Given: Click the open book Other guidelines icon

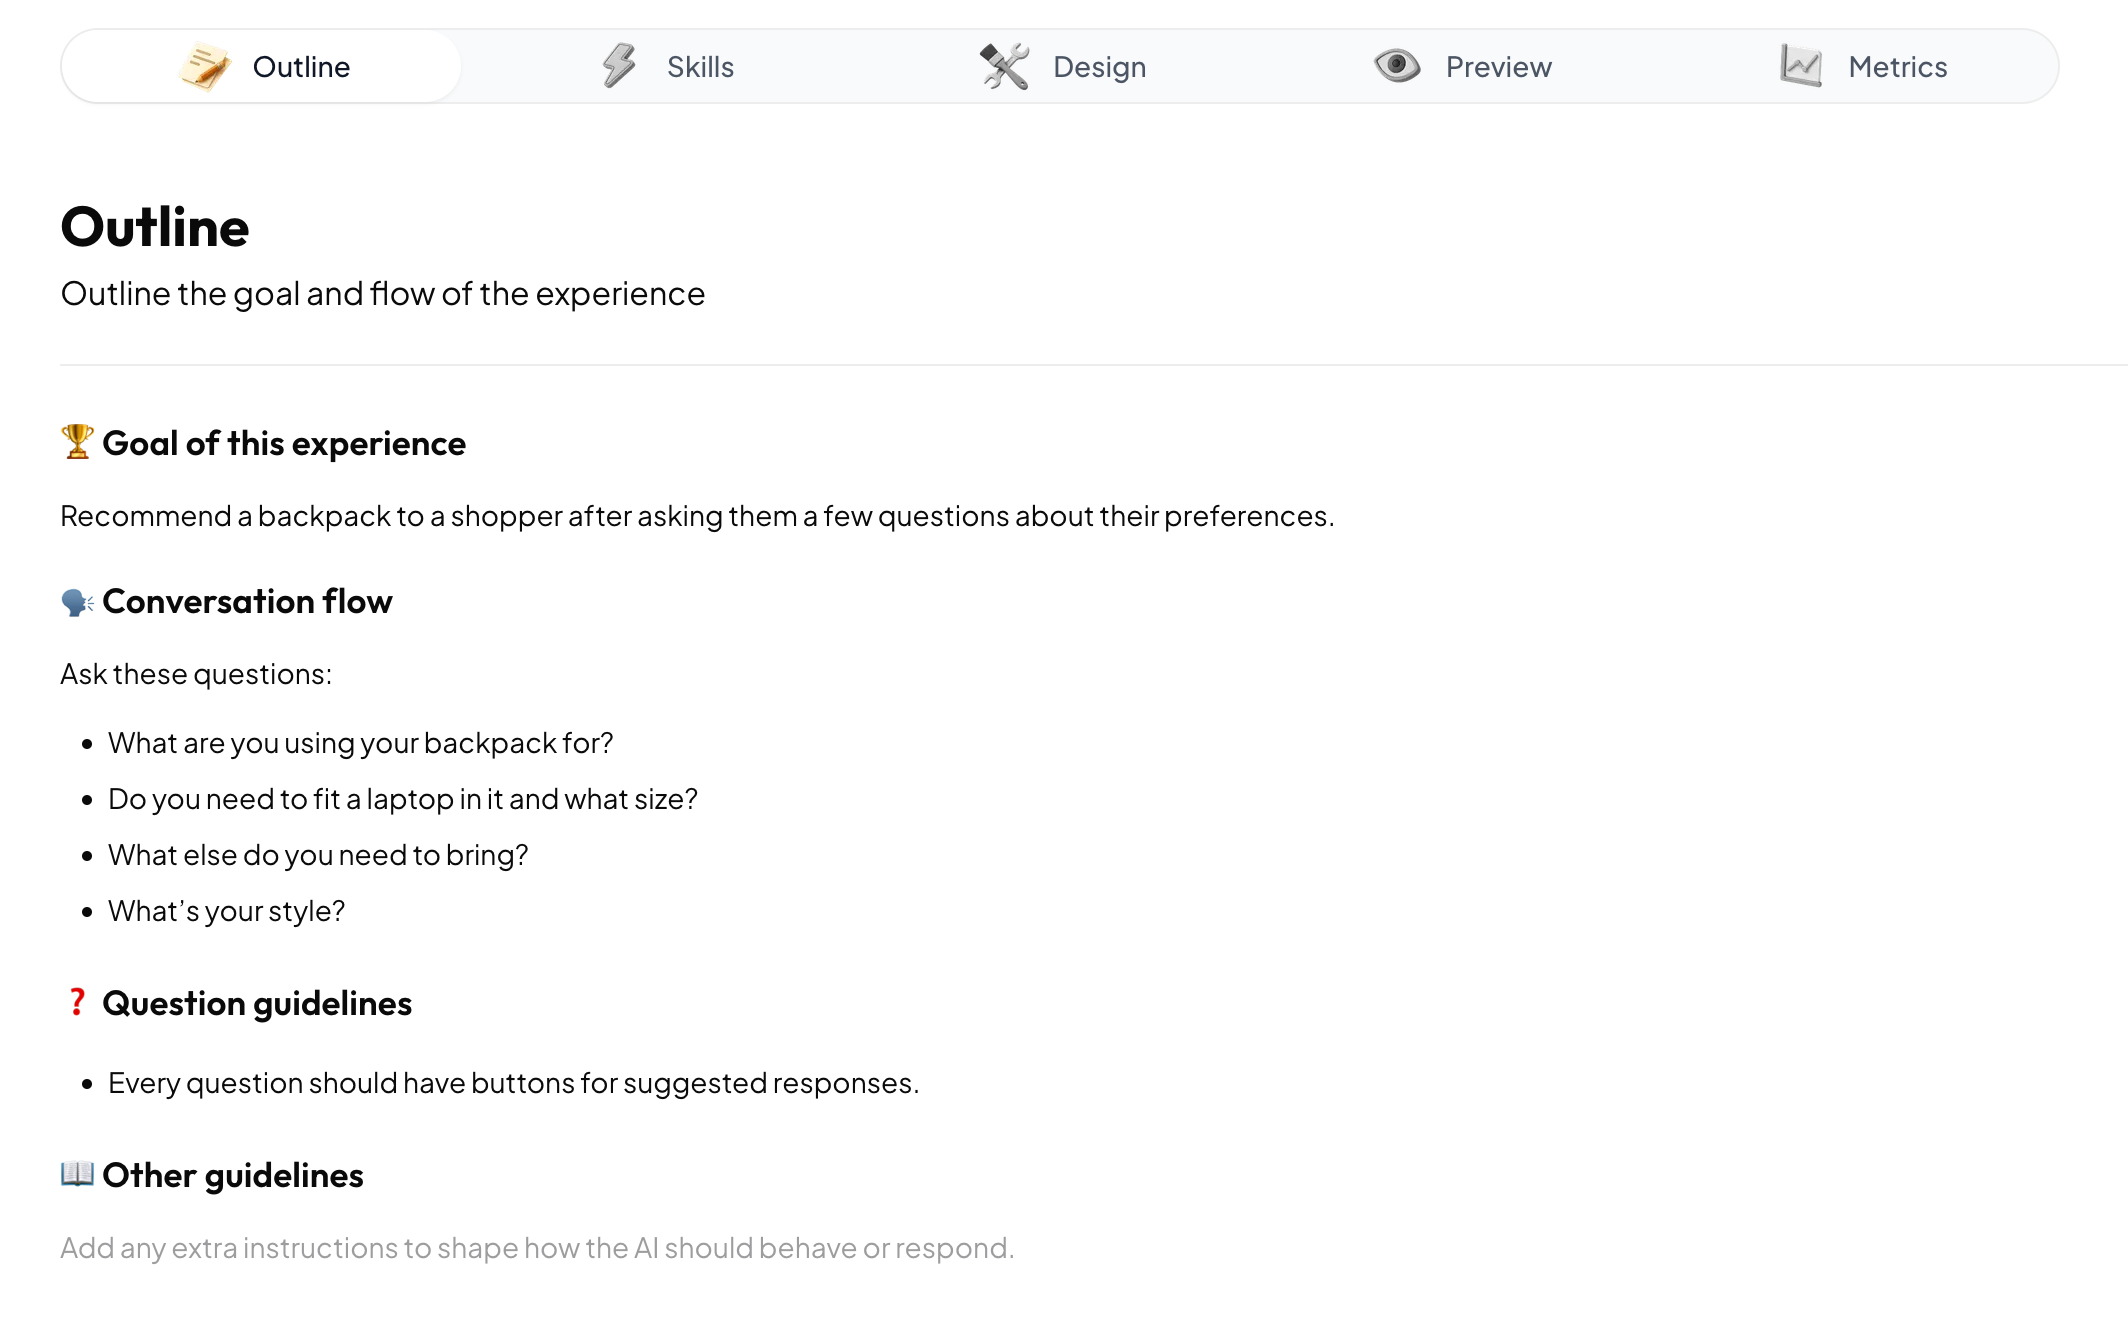Looking at the screenshot, I should point(77,1174).
